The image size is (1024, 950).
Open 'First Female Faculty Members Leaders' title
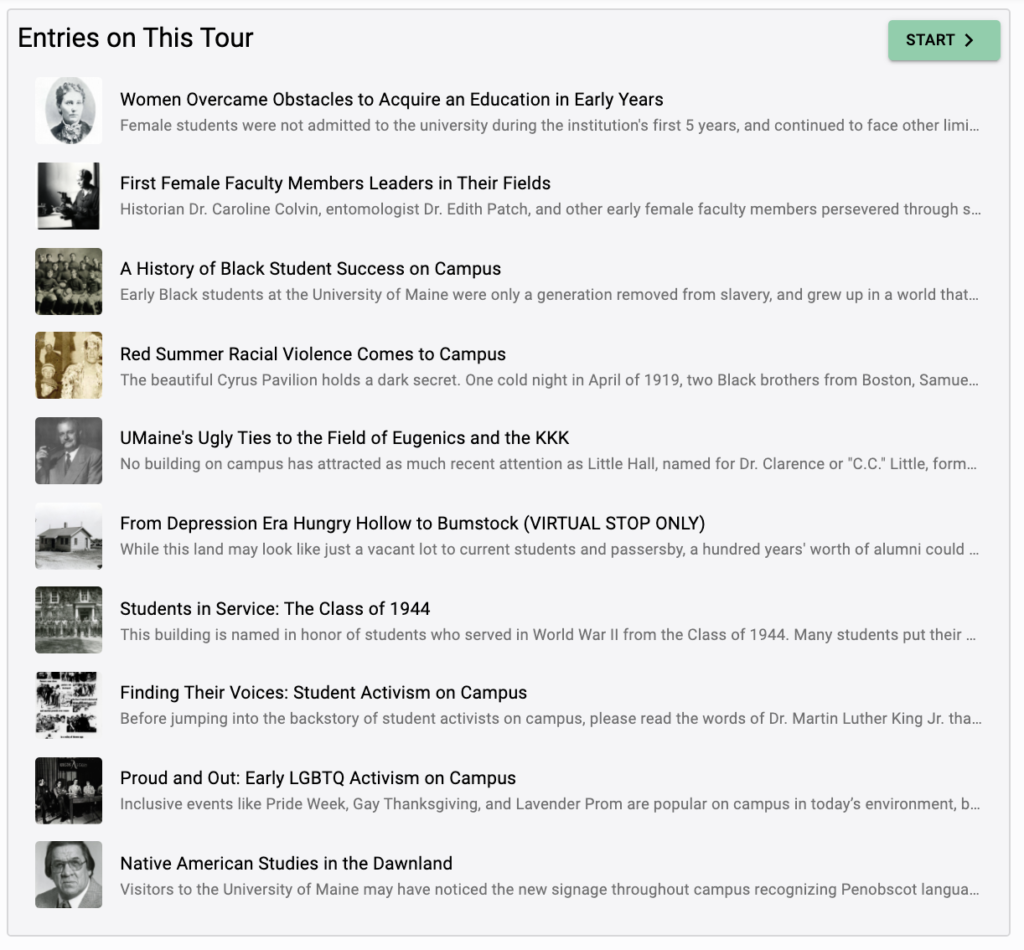(x=335, y=183)
